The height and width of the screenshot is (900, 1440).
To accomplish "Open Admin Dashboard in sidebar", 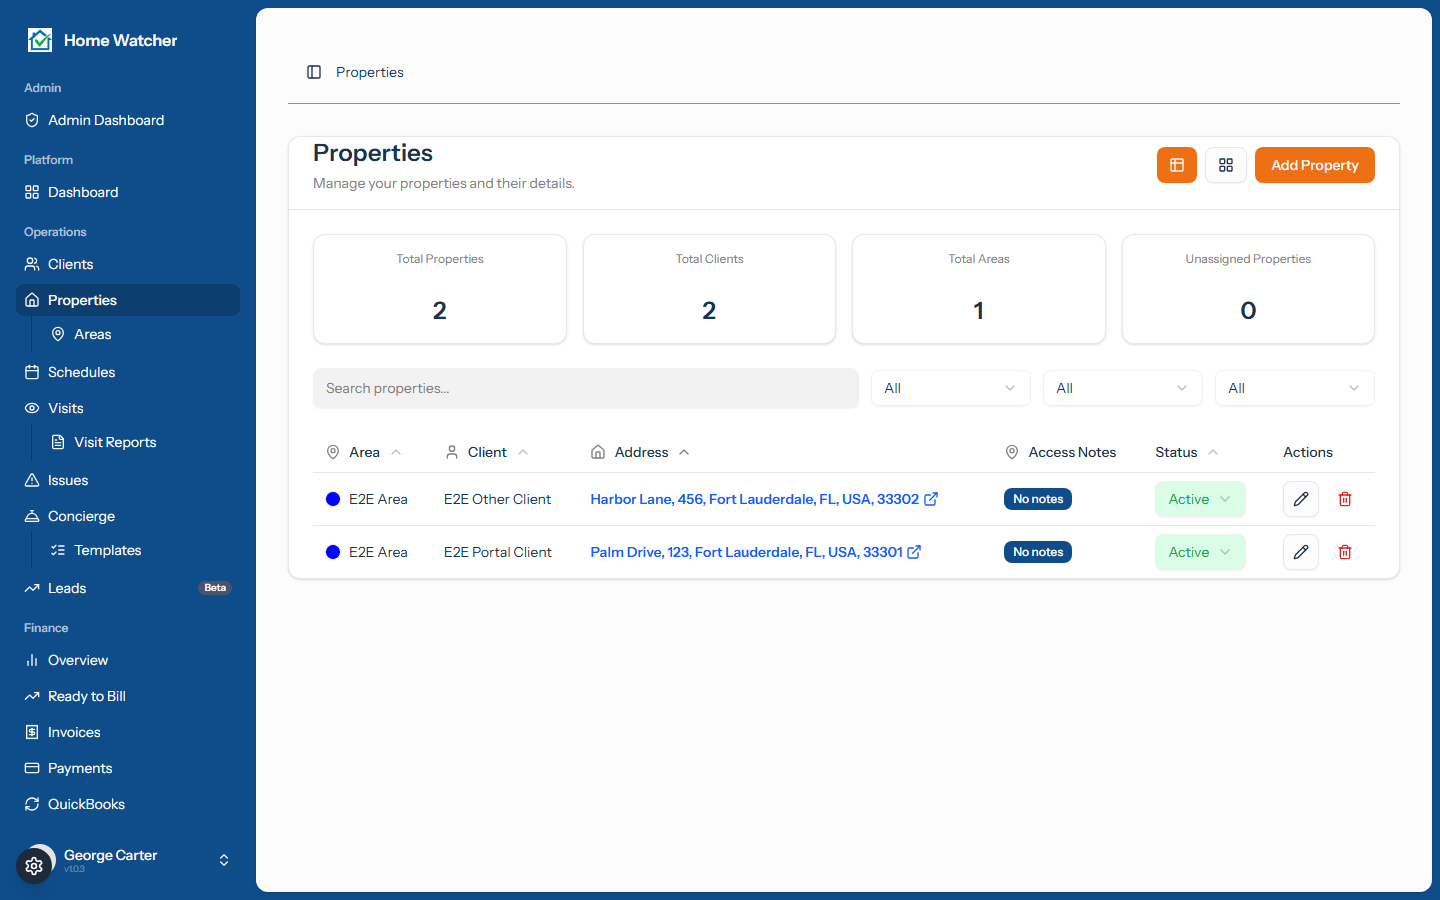I will point(128,120).
